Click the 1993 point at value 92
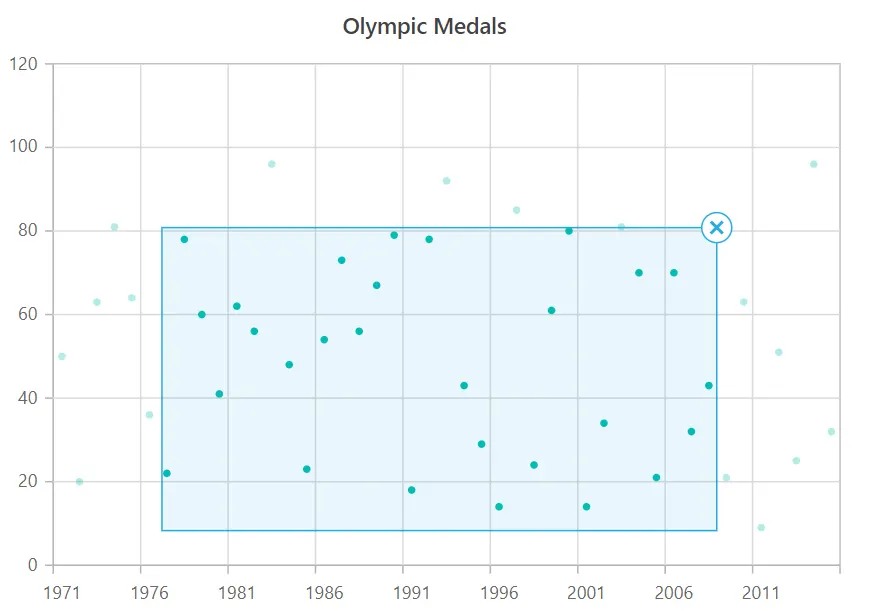Screen dimensions: 875x611 (446, 181)
